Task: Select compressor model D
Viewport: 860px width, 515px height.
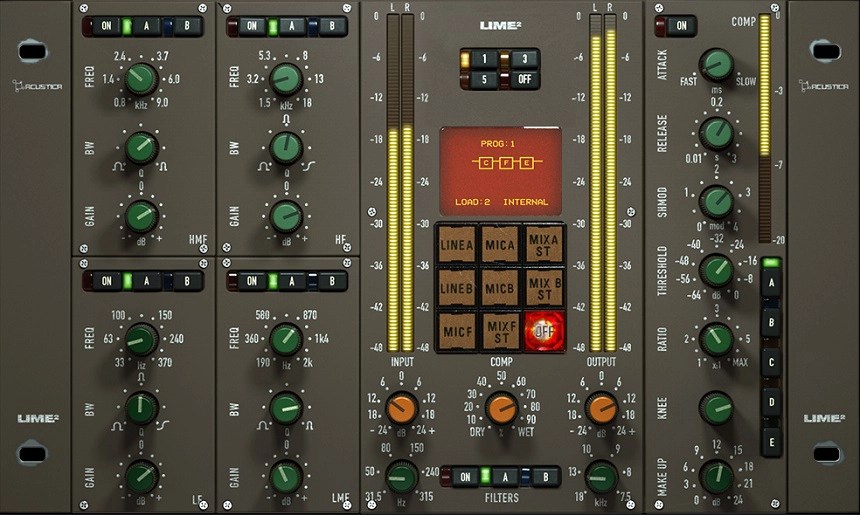Action: point(771,402)
